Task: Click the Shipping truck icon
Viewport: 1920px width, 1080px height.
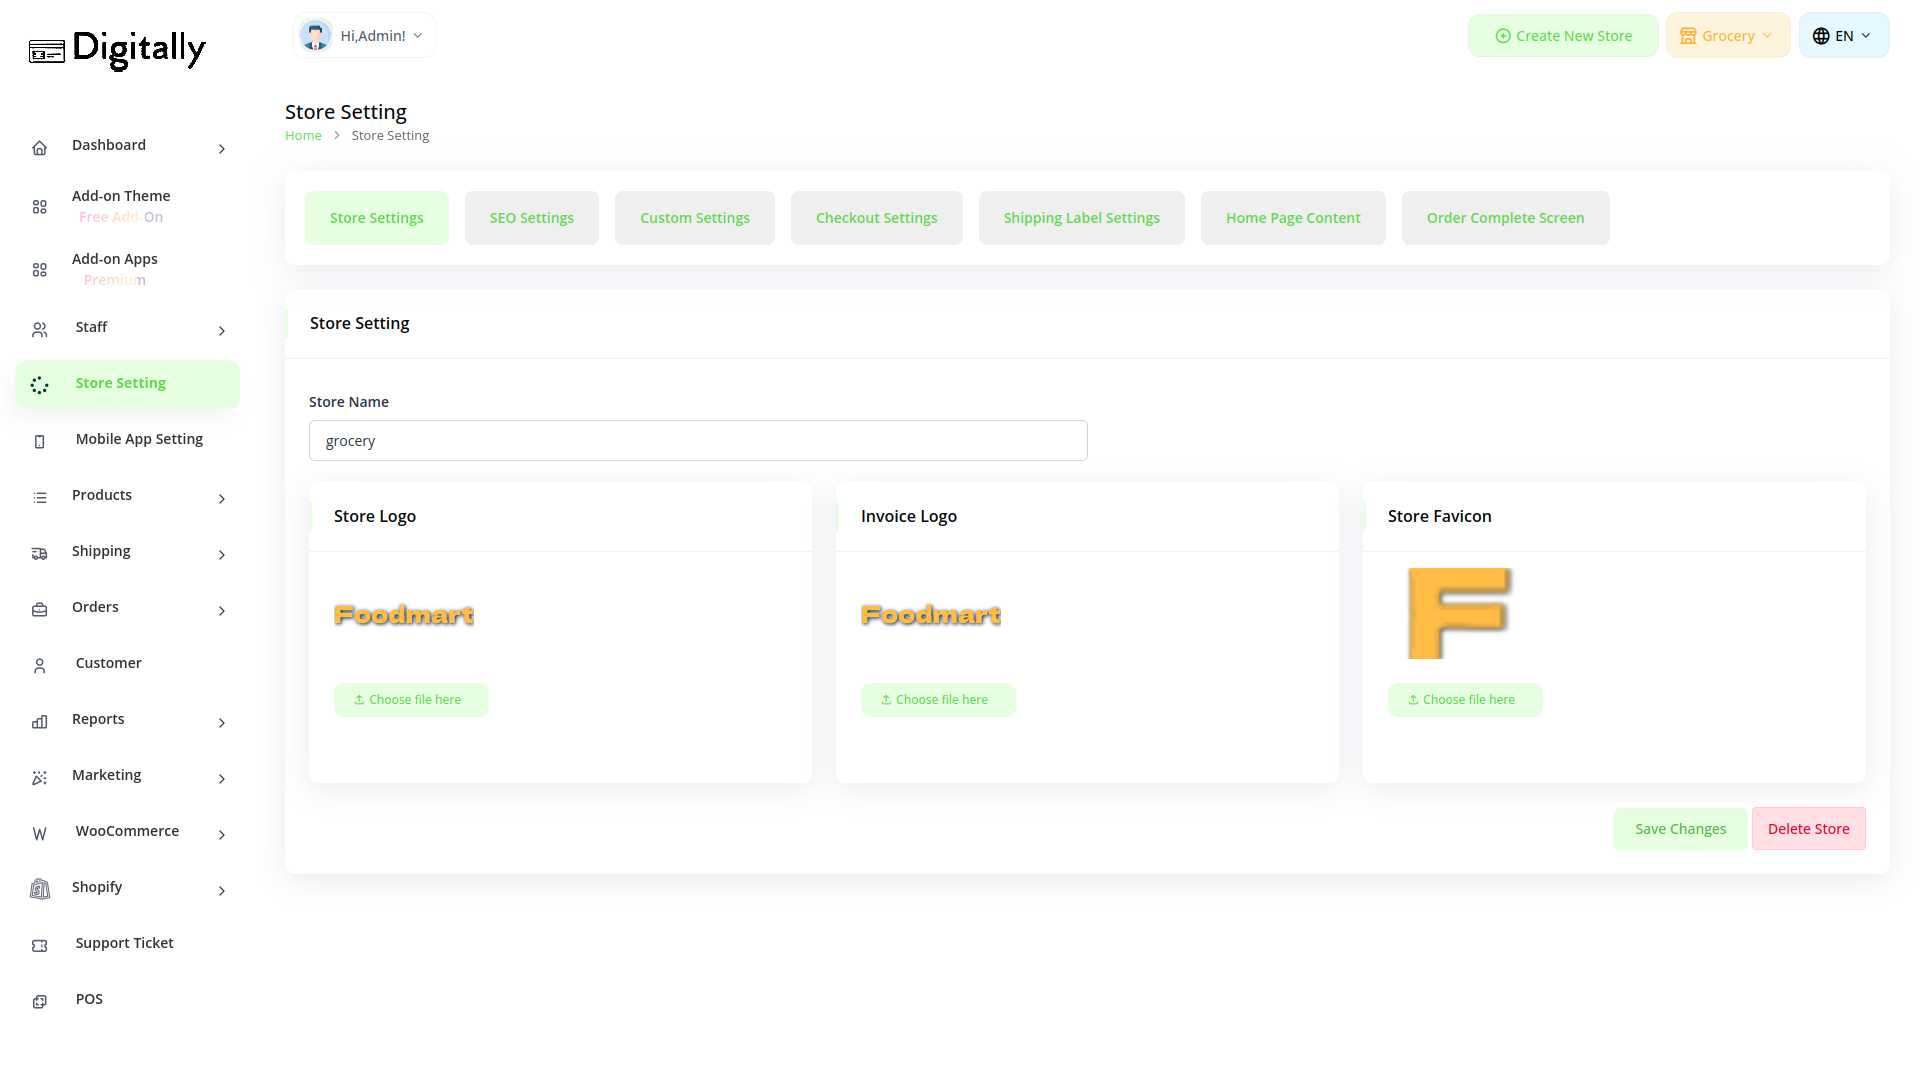Action: pos(40,554)
